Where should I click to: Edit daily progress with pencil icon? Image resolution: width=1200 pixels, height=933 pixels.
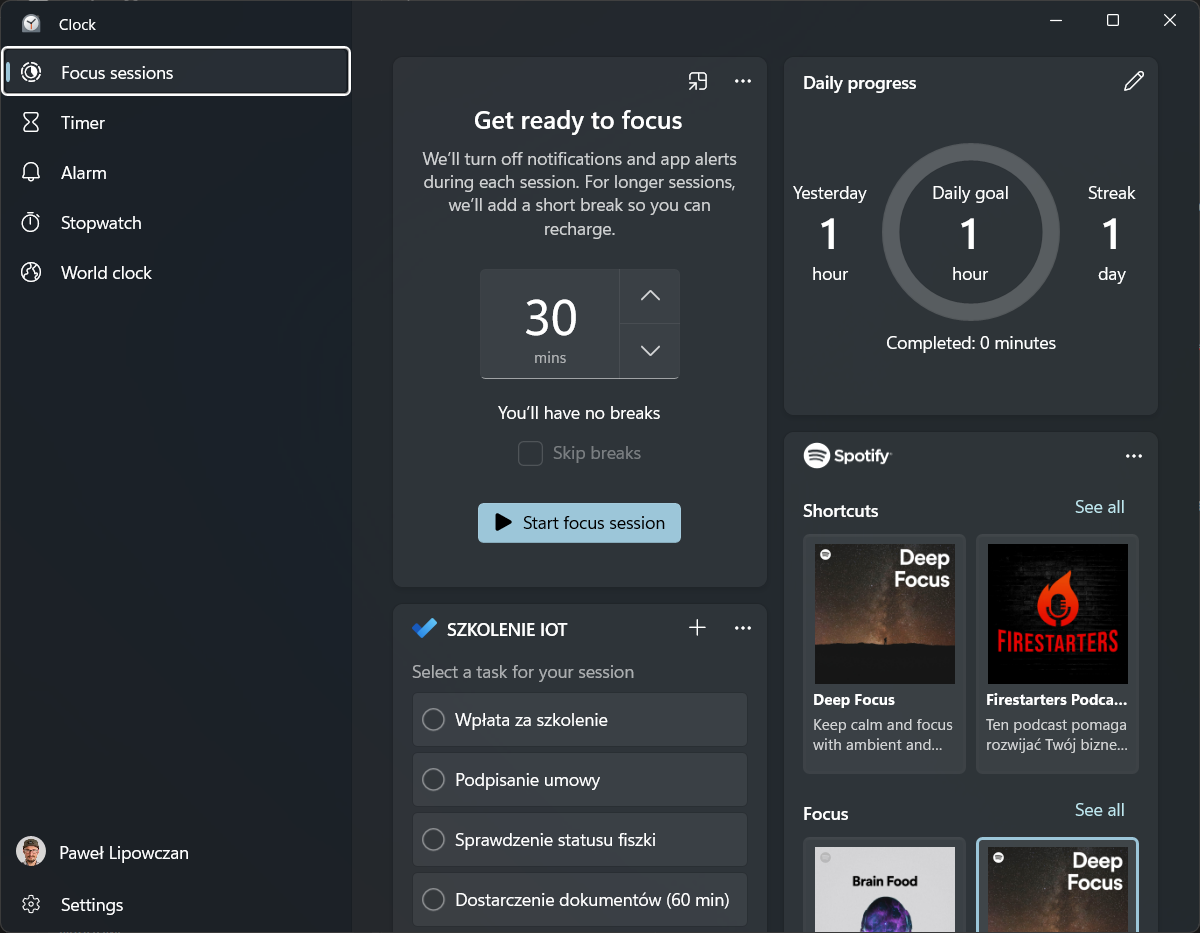click(x=1133, y=82)
